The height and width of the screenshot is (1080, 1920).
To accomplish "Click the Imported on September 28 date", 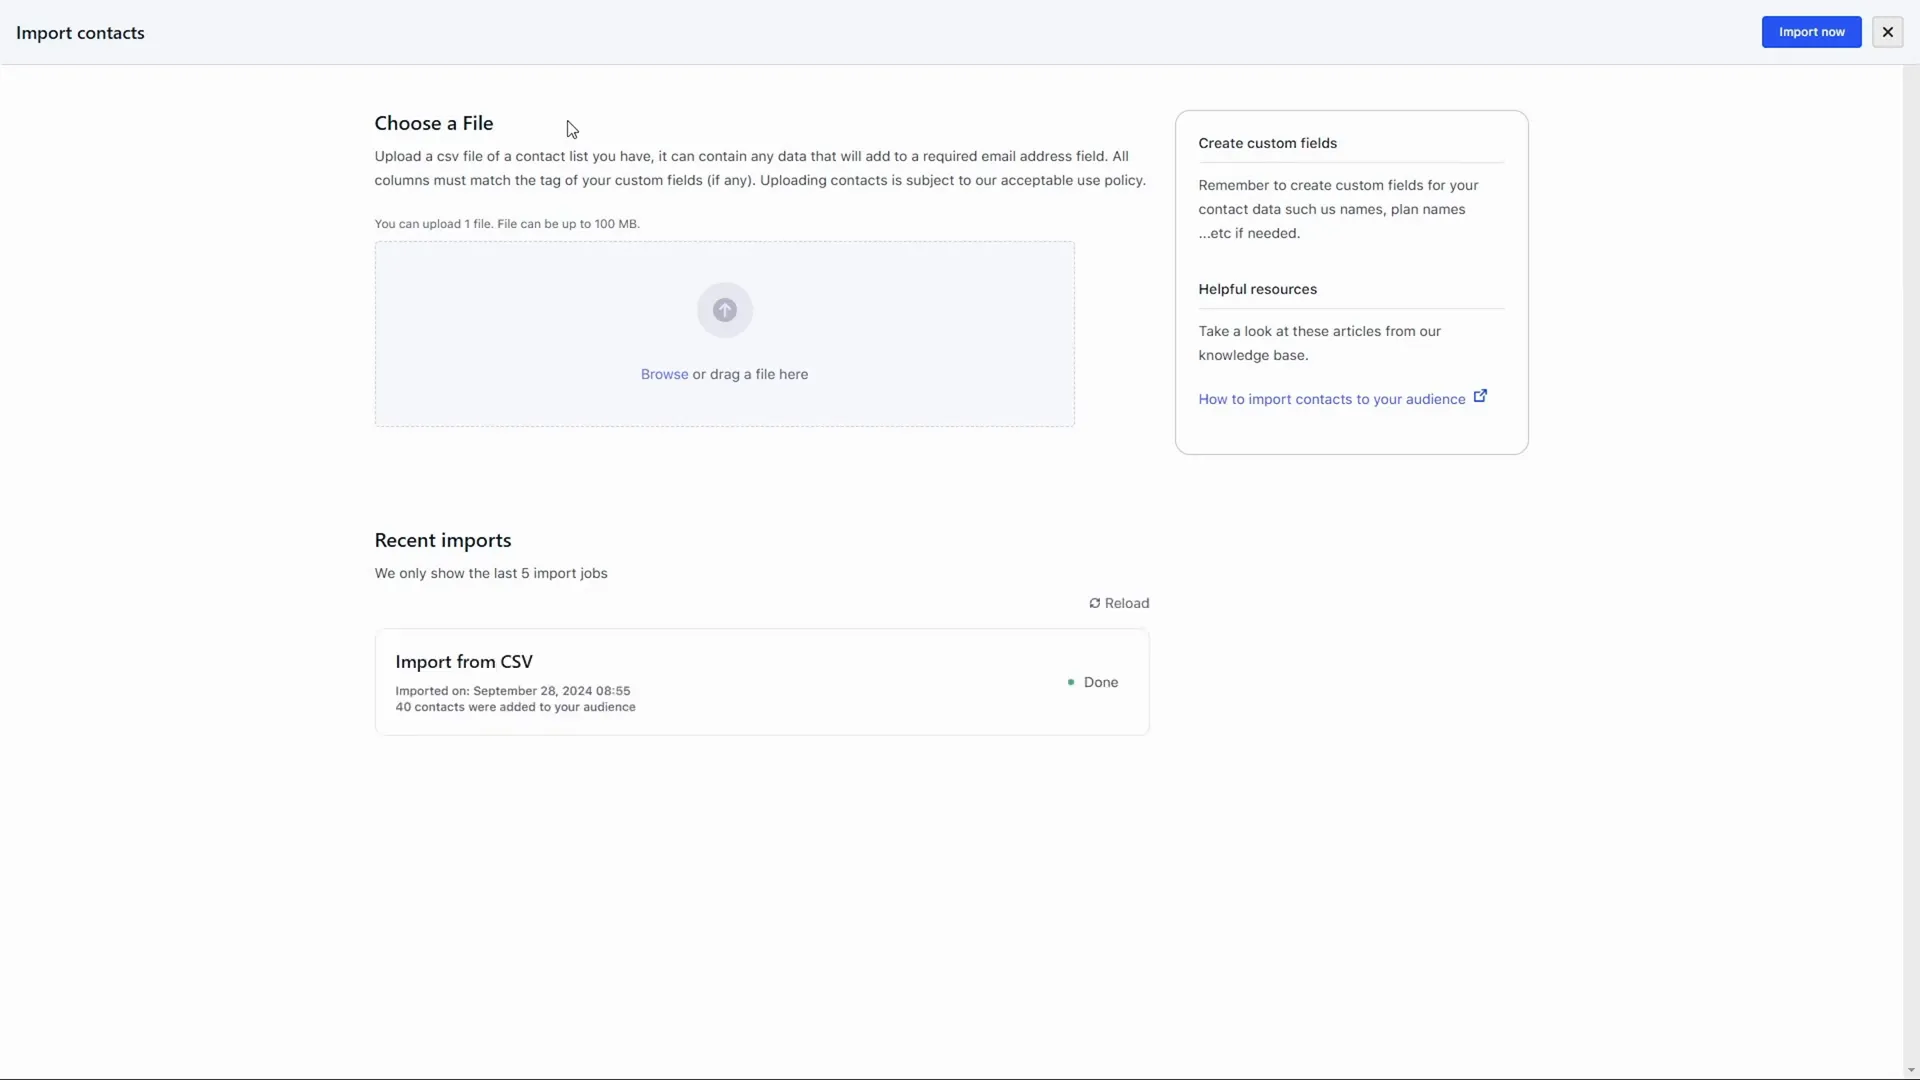I will pyautogui.click(x=512, y=691).
